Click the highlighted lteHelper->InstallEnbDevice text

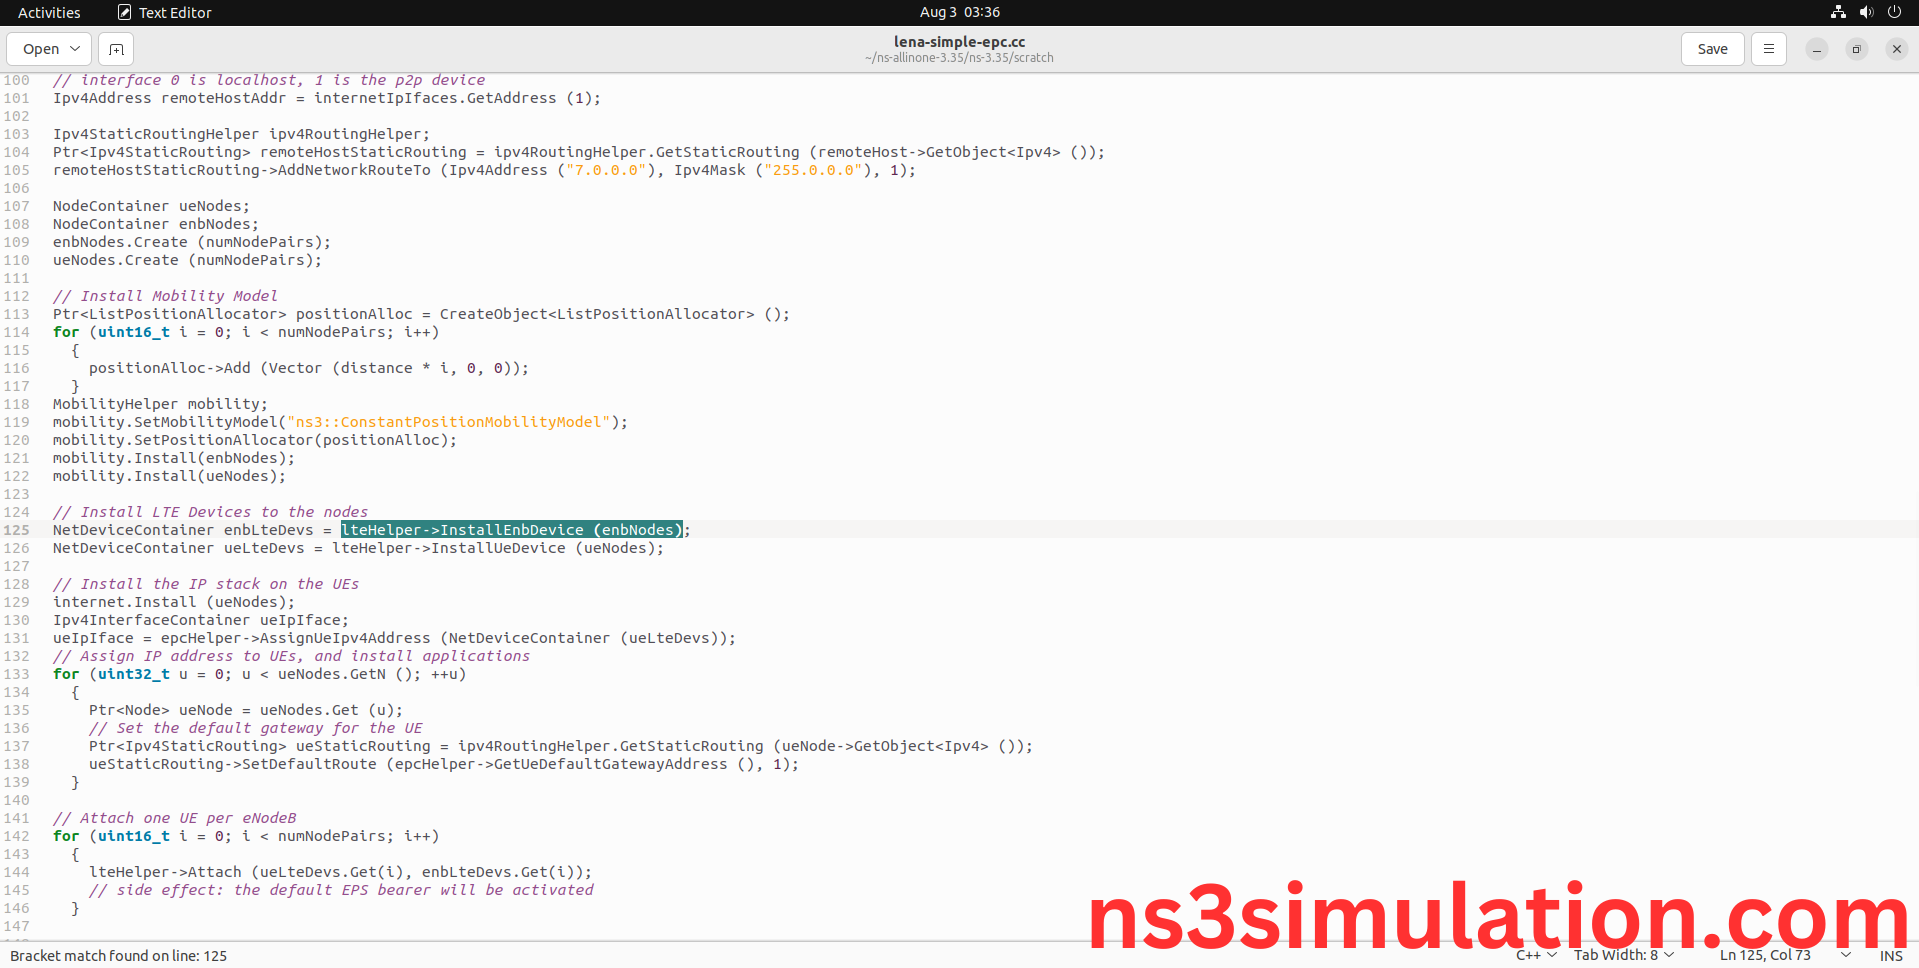pos(511,530)
